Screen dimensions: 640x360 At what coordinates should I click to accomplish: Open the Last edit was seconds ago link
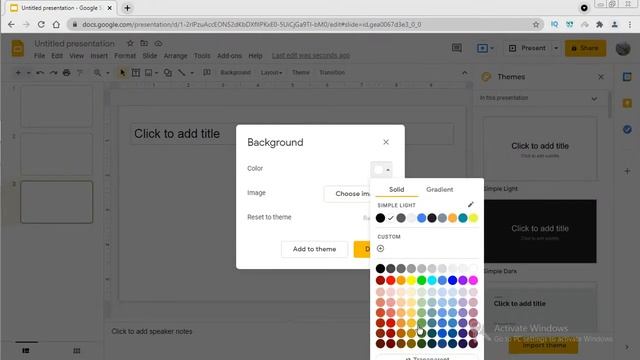(311, 56)
